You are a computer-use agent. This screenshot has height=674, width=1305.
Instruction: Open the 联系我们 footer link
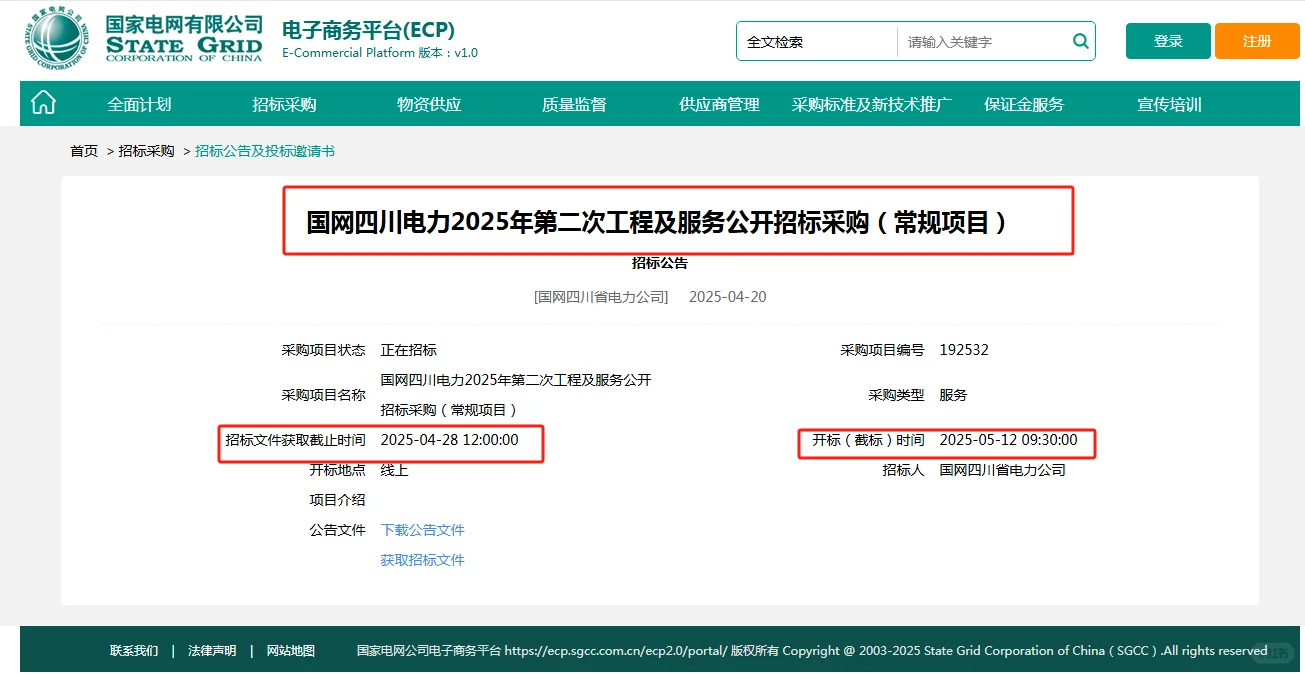(x=135, y=650)
